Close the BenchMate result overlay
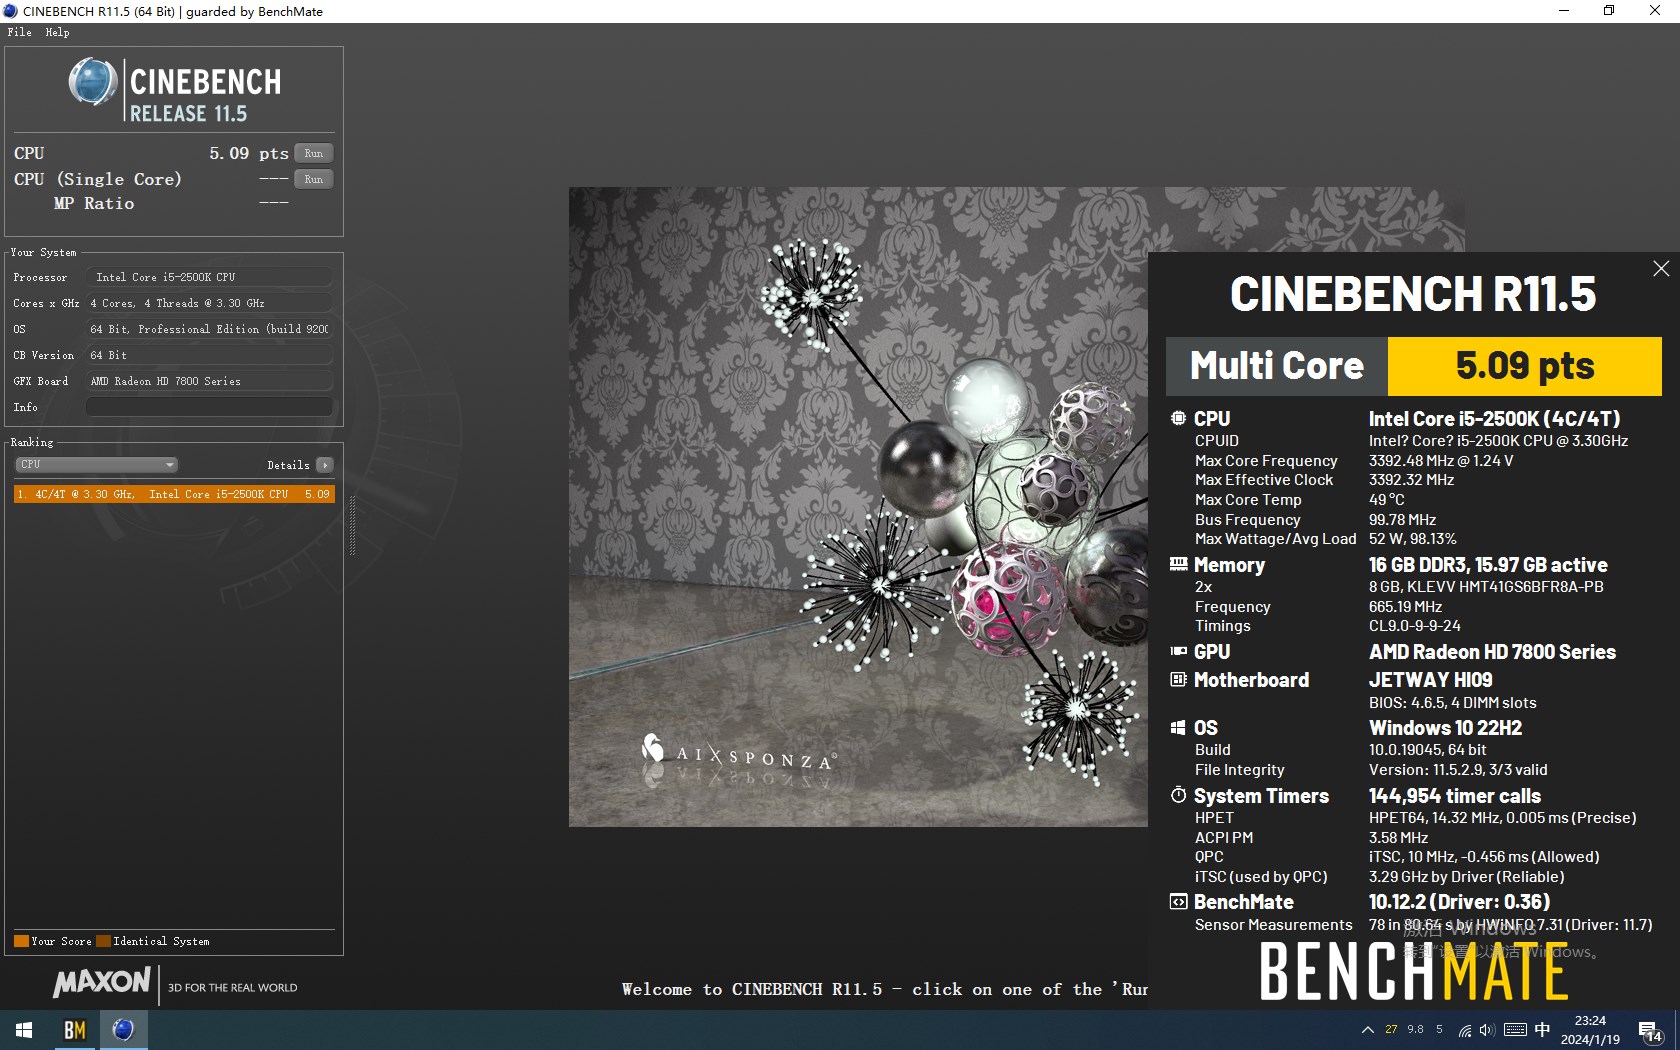 (x=1661, y=268)
